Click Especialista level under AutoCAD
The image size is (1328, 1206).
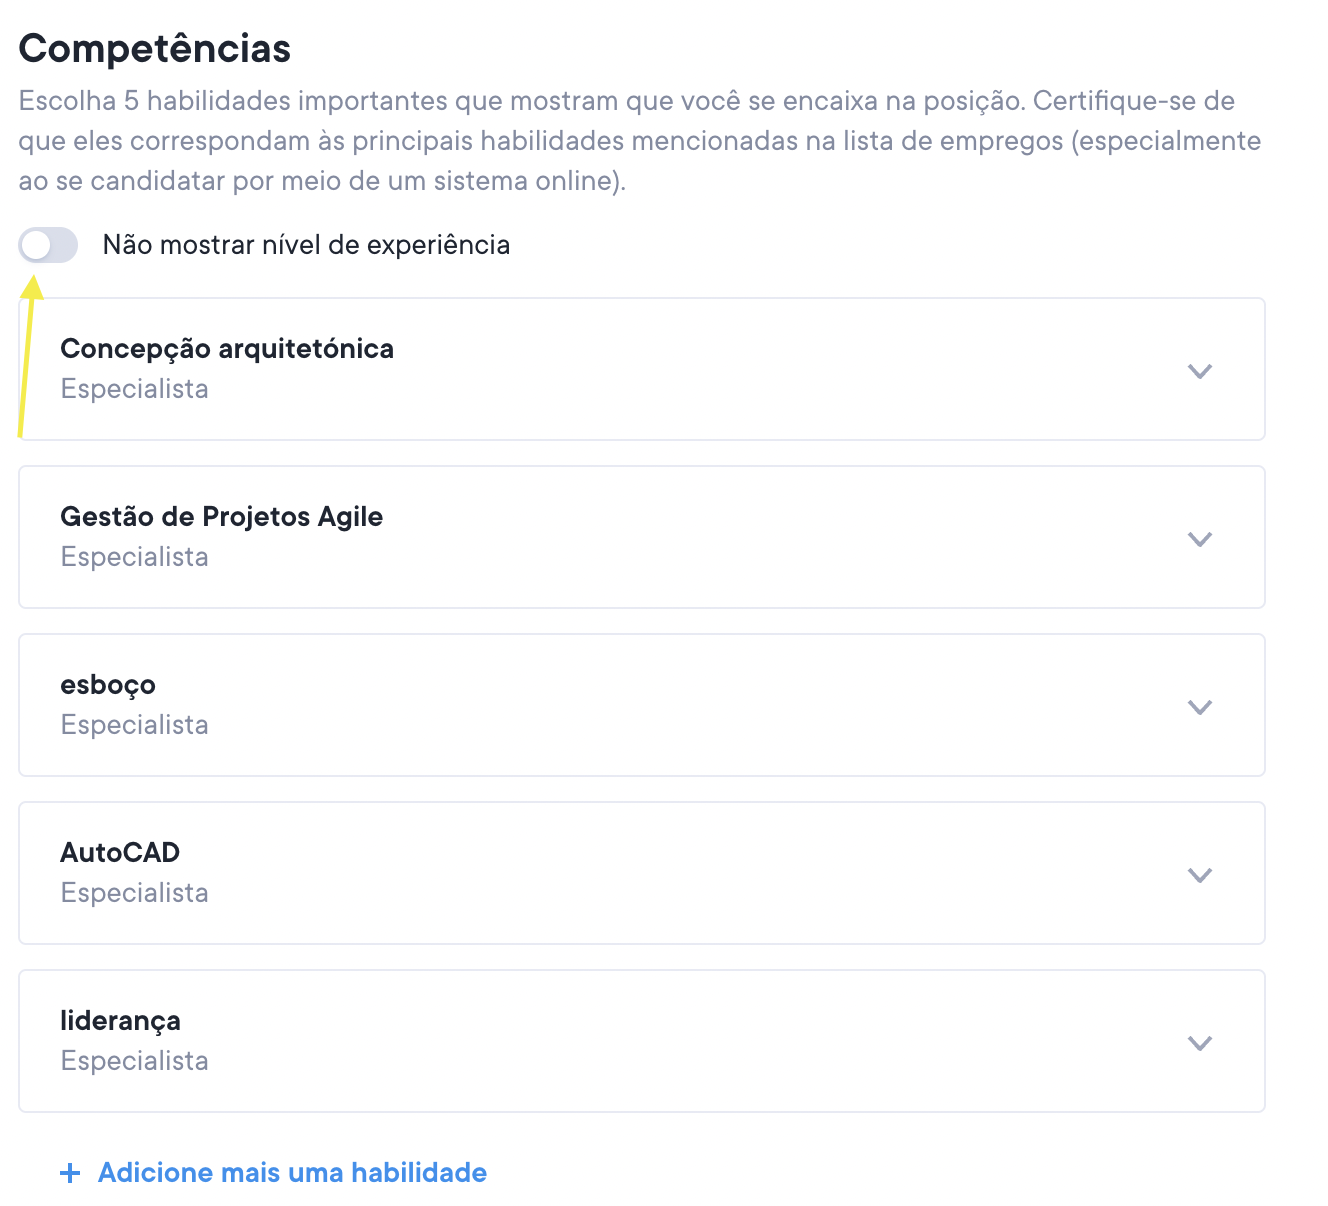(x=134, y=893)
